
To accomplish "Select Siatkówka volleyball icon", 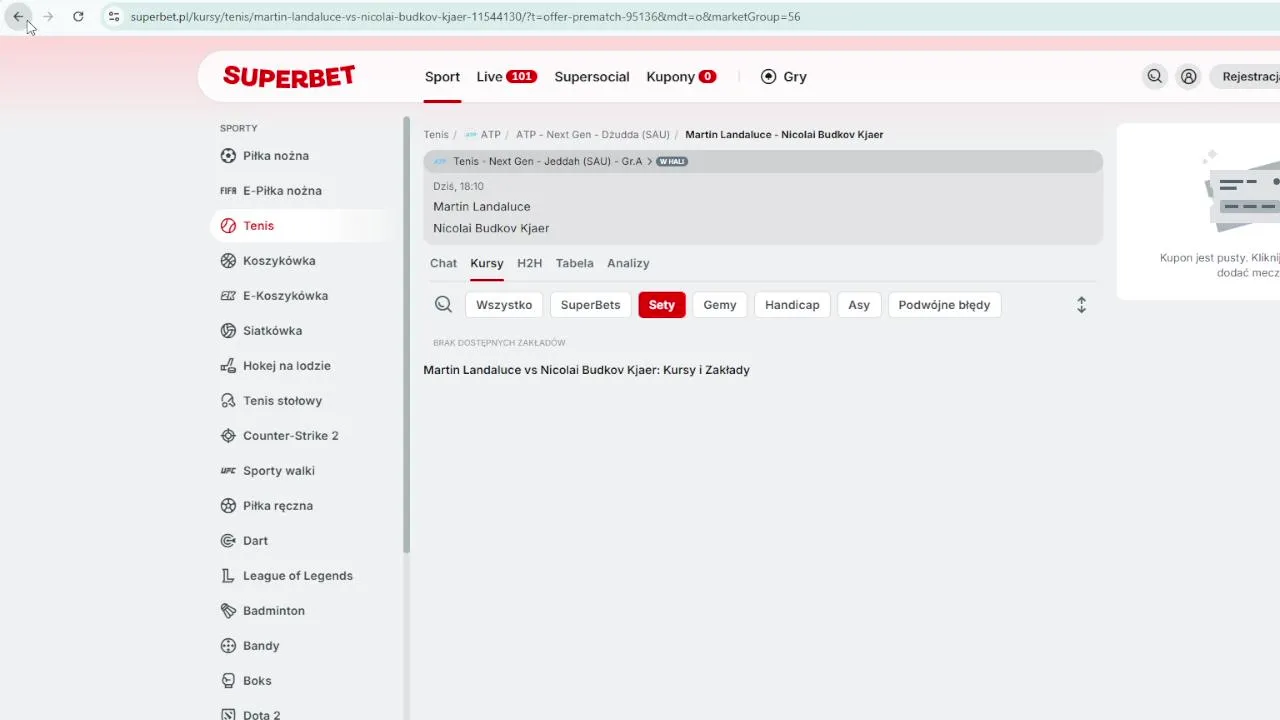I will 228,331.
